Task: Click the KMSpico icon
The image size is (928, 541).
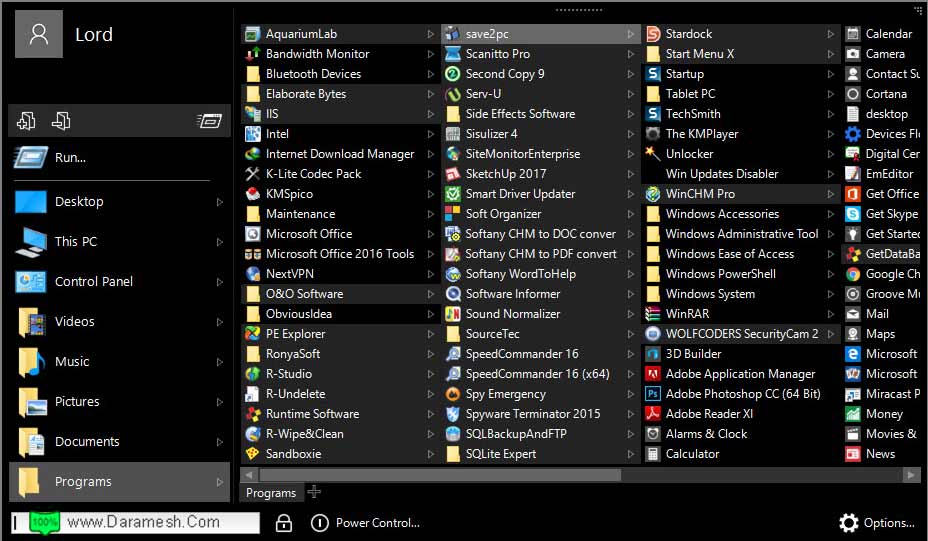Action: tap(253, 194)
